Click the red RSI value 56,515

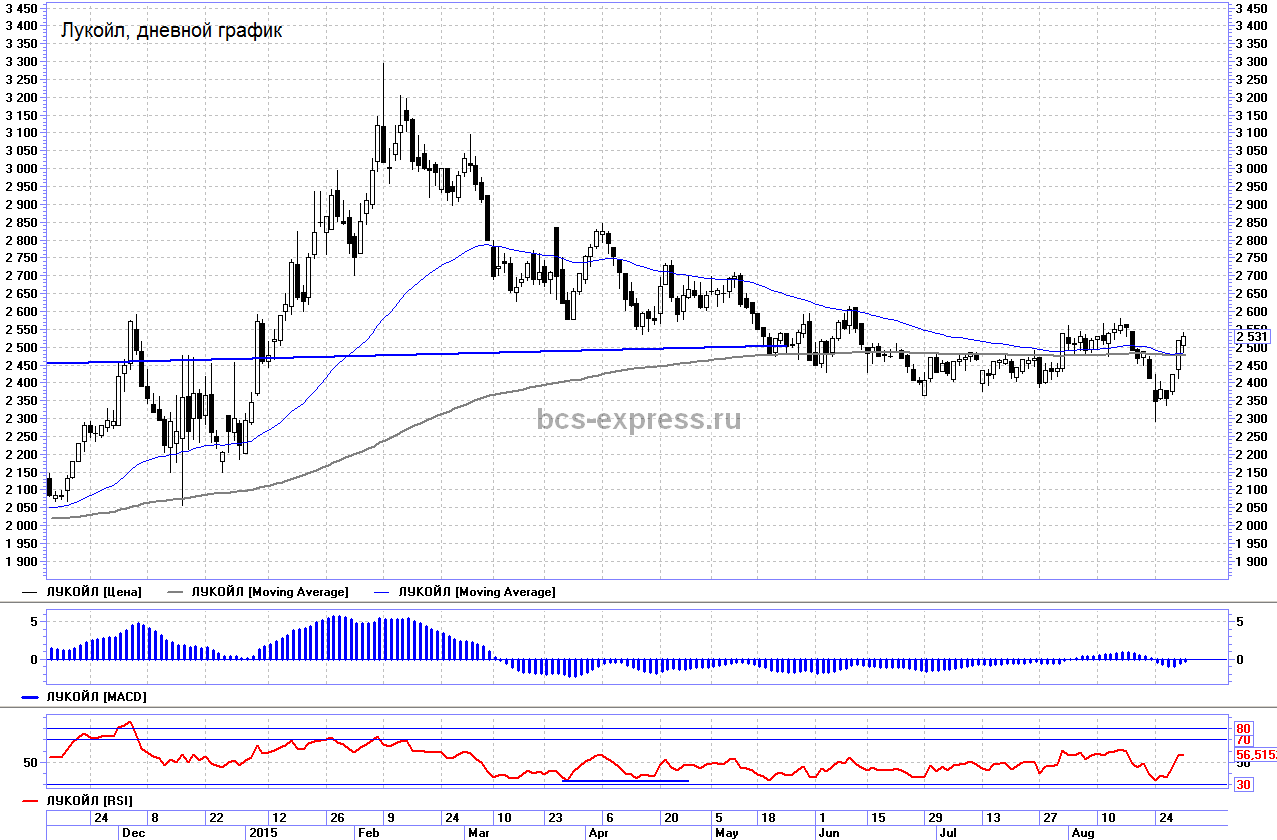pos(1255,755)
